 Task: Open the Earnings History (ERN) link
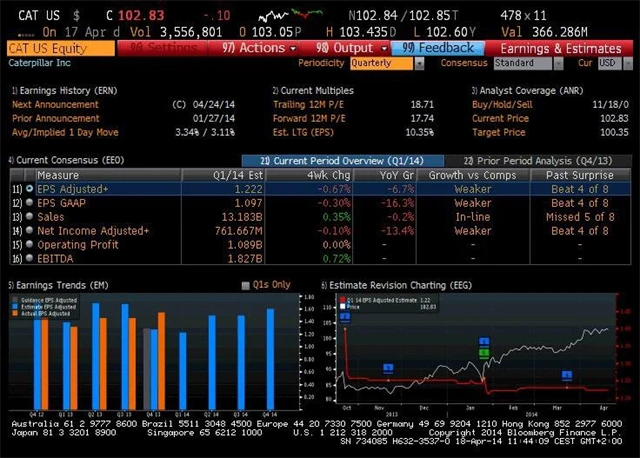coord(57,90)
